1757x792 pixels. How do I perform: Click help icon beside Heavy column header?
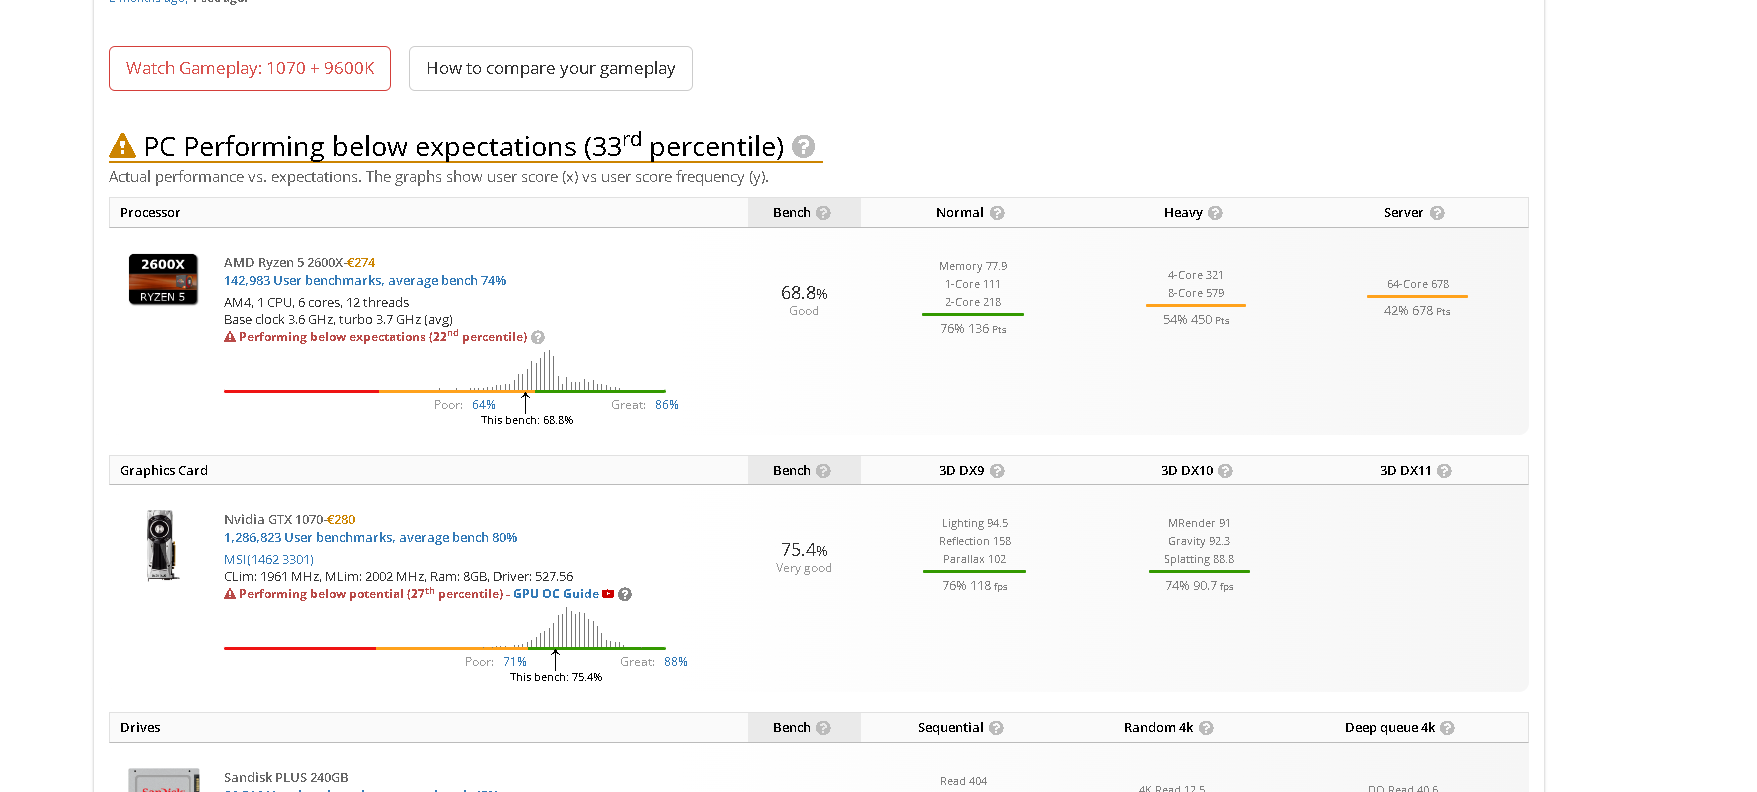(x=1215, y=213)
